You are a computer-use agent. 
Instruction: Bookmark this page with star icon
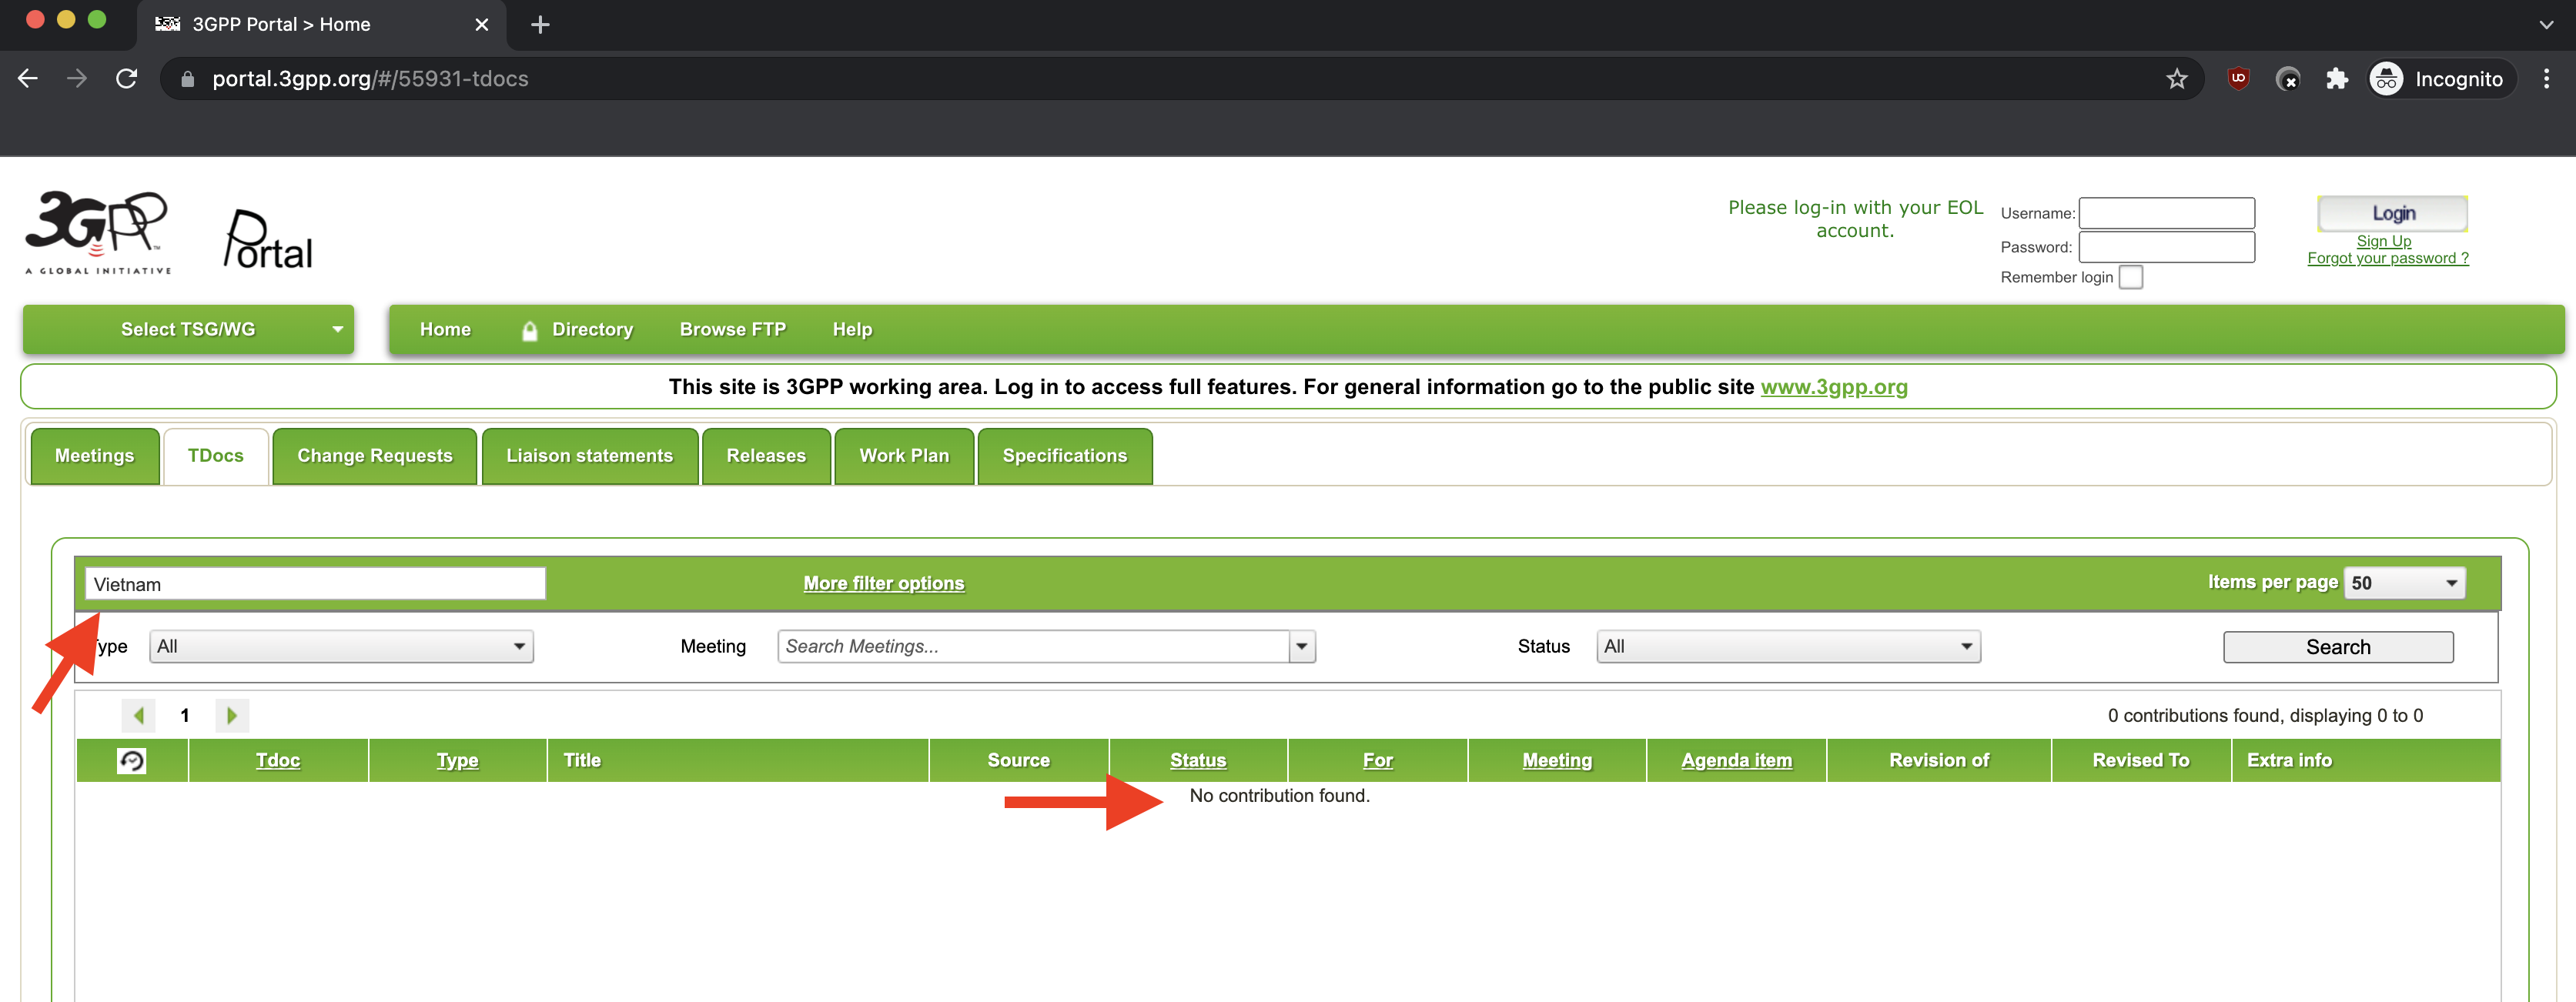2176,79
